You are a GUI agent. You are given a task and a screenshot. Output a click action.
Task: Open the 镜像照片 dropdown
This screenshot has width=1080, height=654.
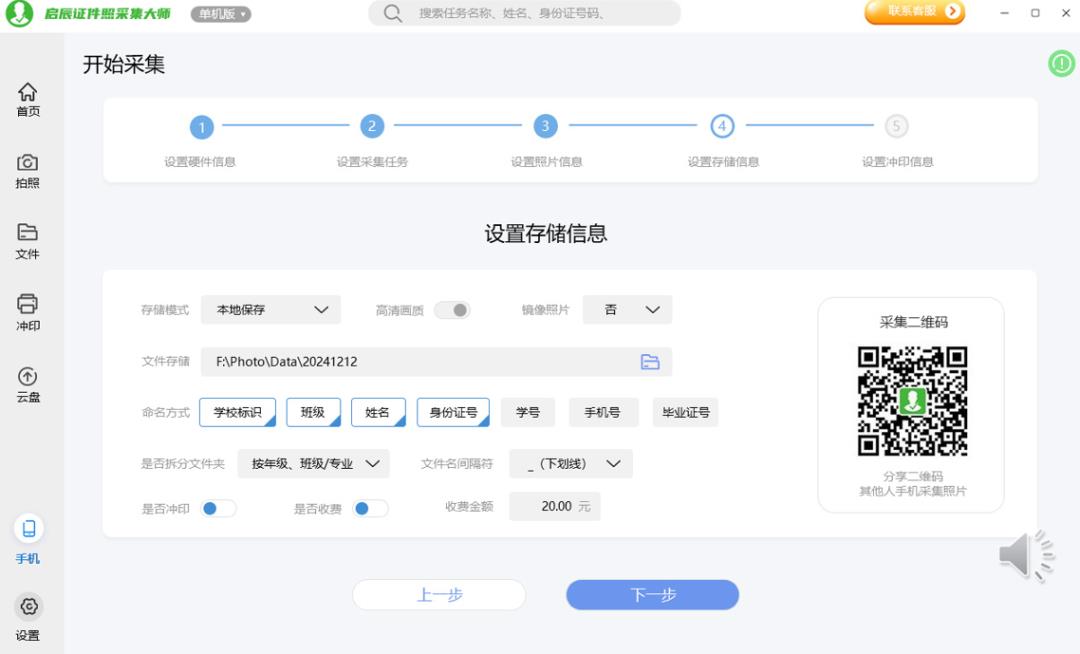(x=627, y=310)
